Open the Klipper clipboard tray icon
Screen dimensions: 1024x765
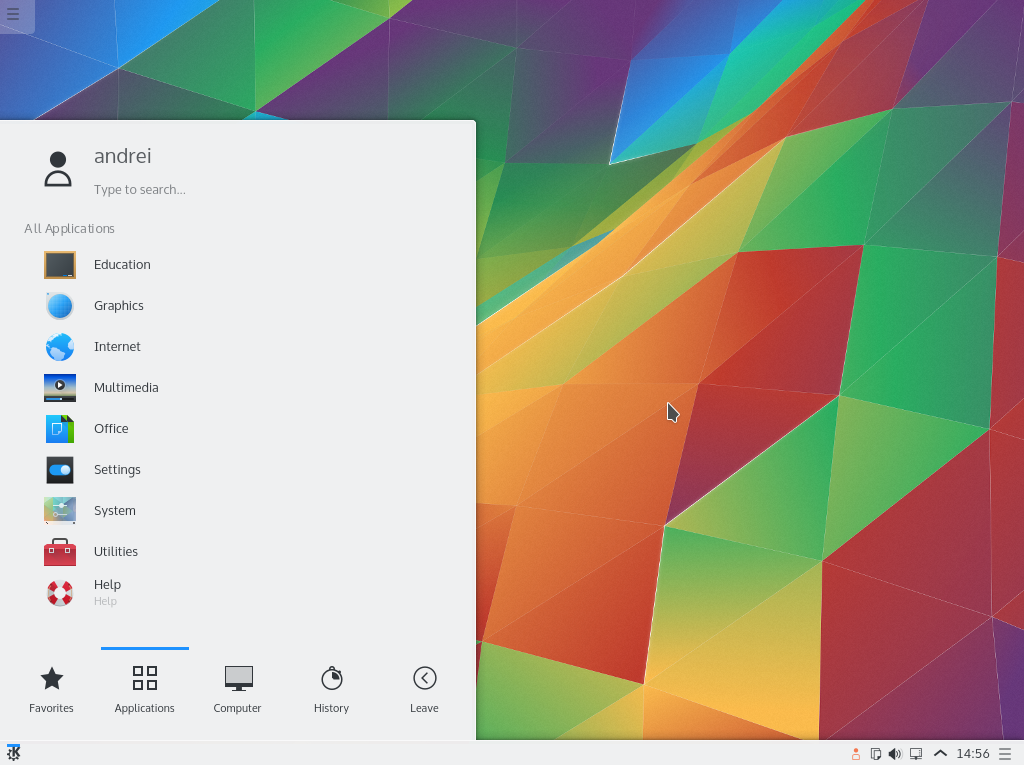tap(877, 753)
